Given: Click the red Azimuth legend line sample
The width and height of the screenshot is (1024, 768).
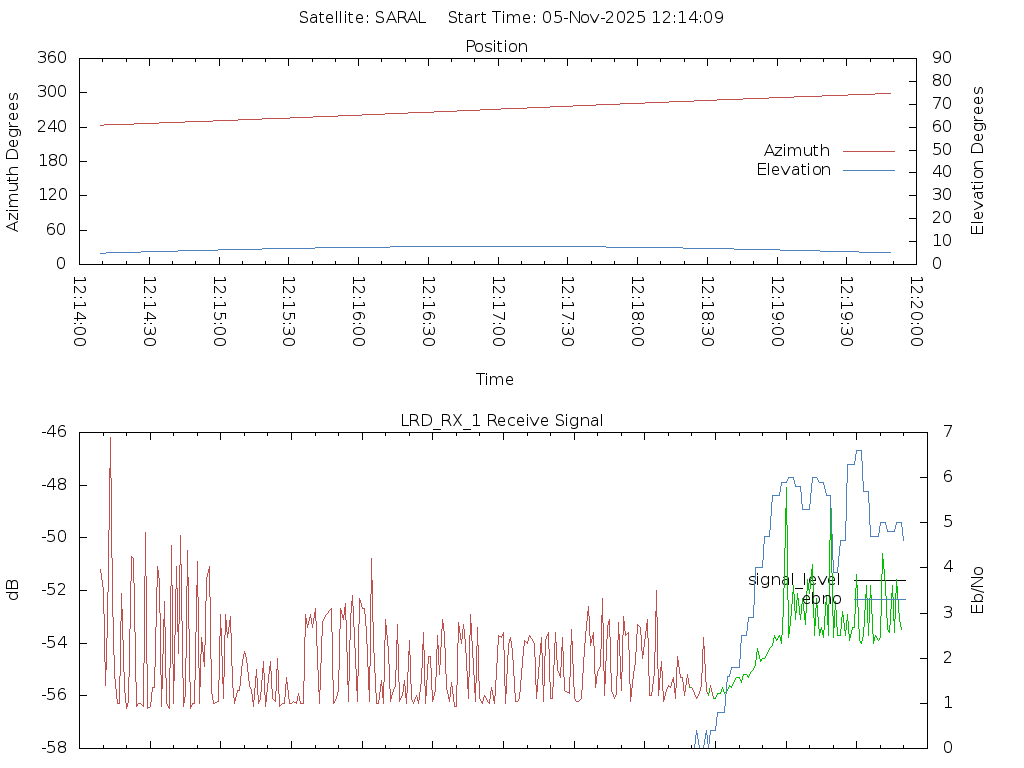Looking at the screenshot, I should point(868,151).
